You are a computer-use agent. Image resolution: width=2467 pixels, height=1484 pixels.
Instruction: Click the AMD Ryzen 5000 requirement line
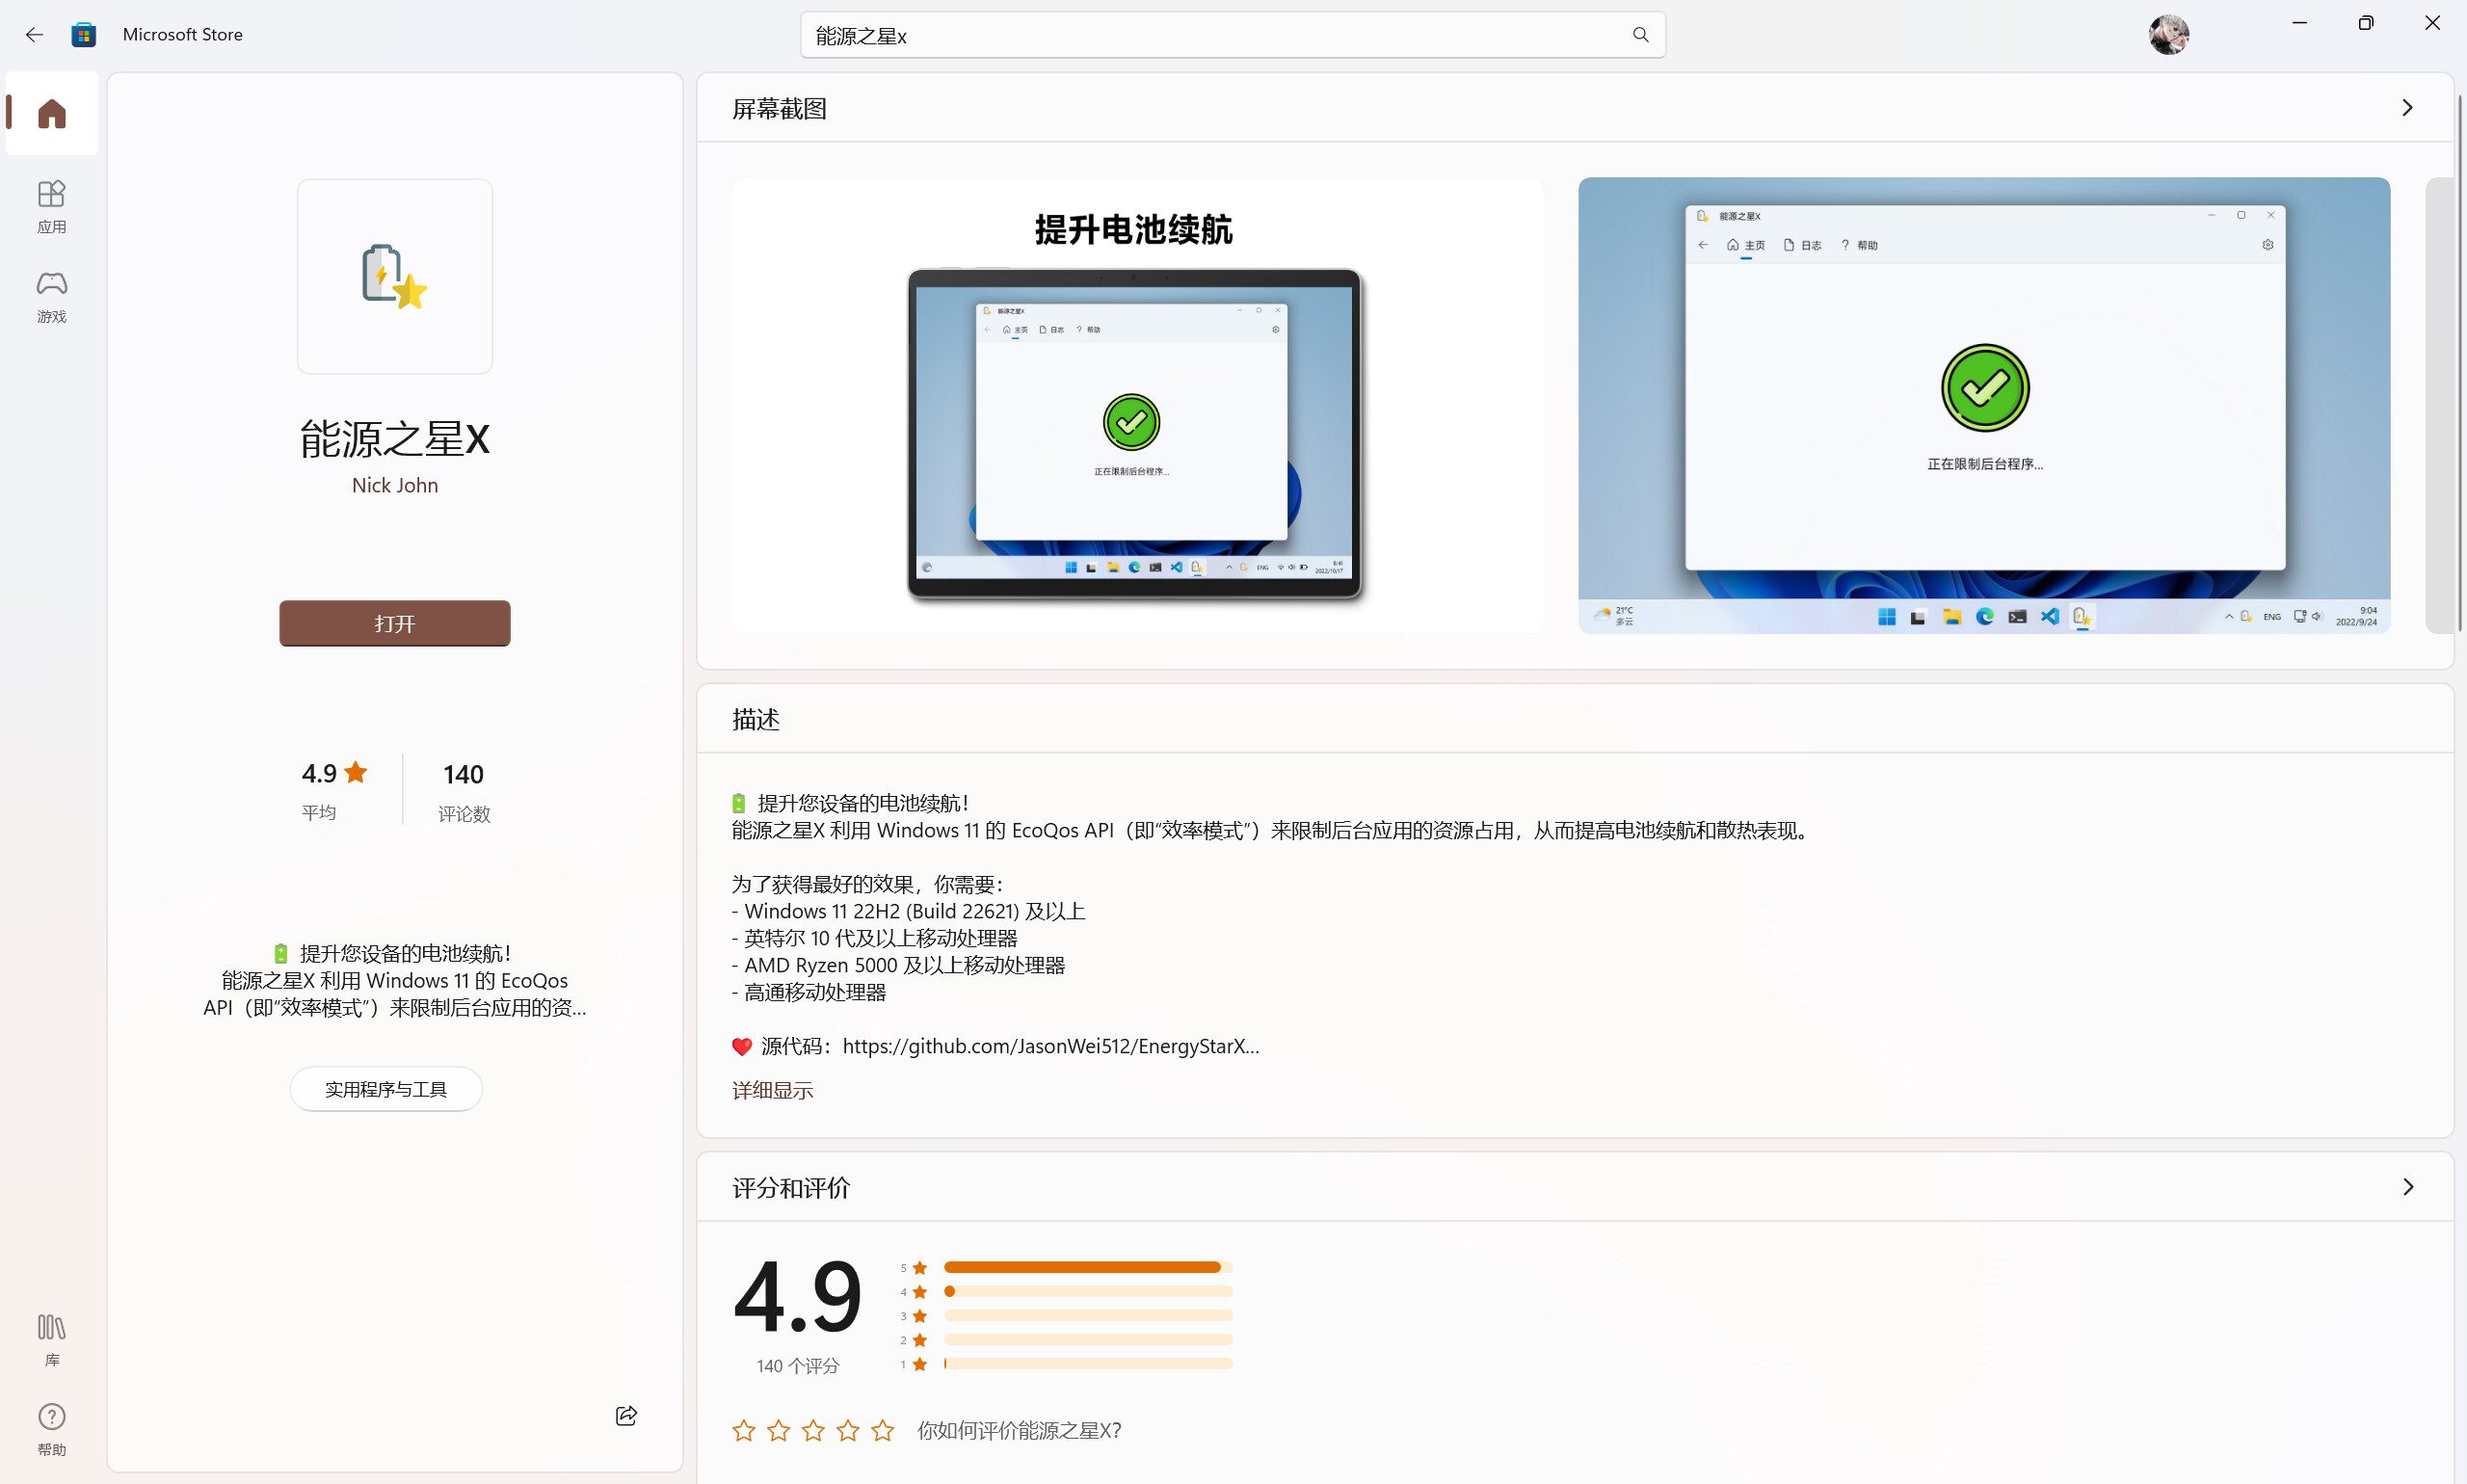898,965
